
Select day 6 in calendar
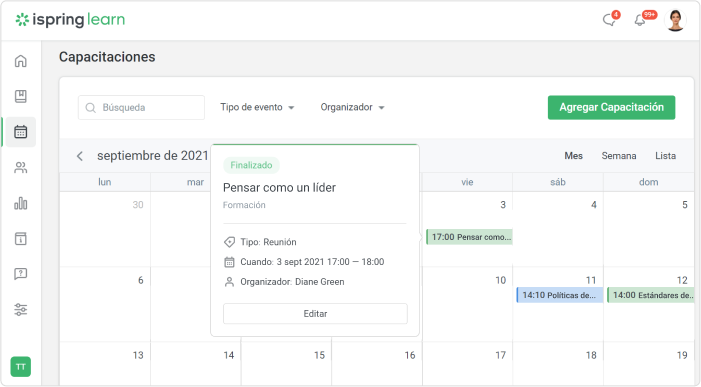click(140, 280)
